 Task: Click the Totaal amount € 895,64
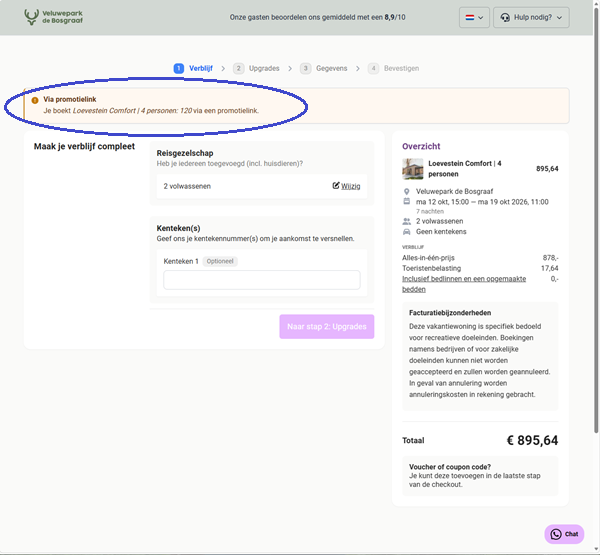tap(532, 441)
